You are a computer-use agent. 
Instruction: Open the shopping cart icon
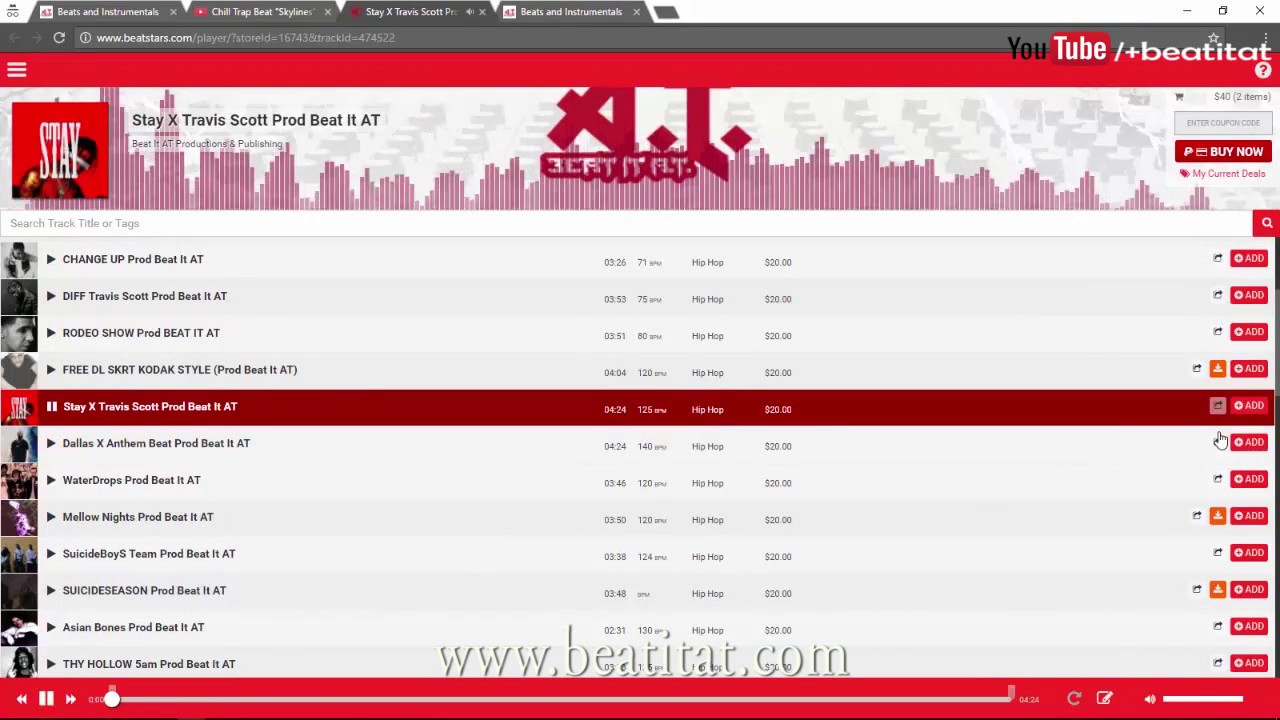point(1179,97)
